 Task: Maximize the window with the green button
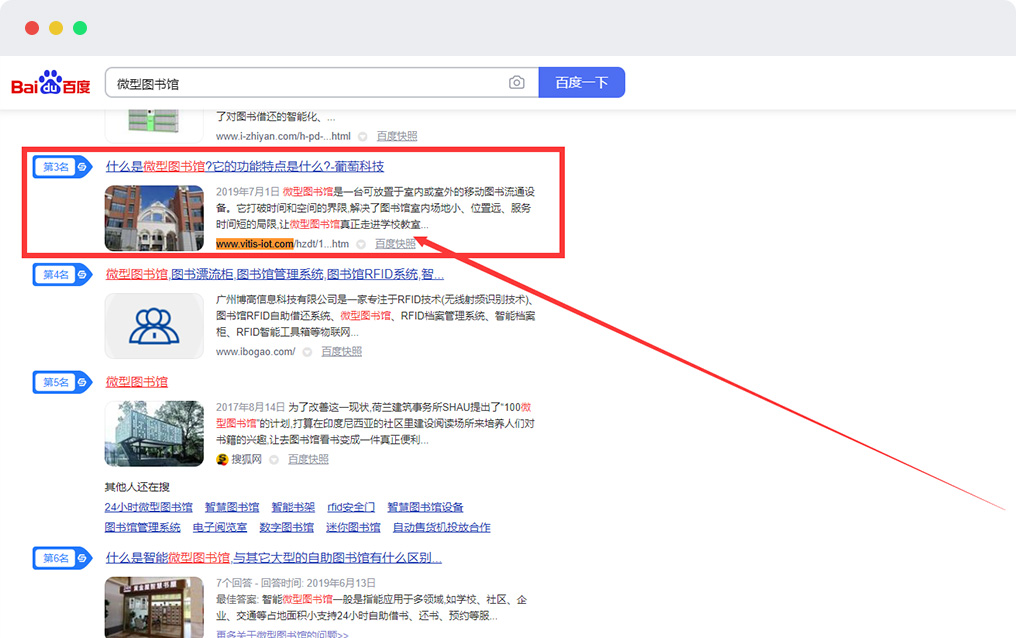click(80, 28)
